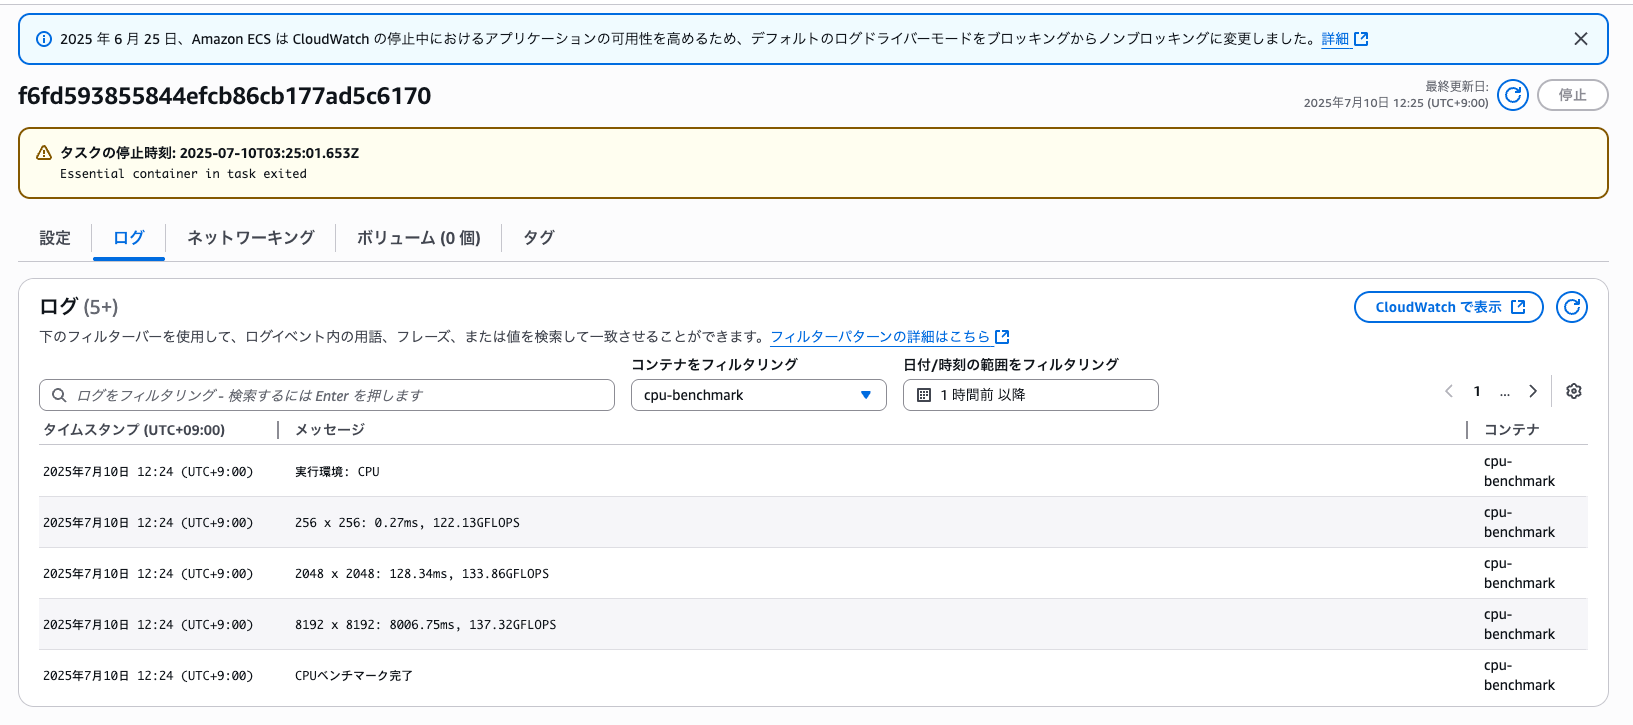The height and width of the screenshot is (725, 1633).
Task: Click the タイムスタンプ (UTC+09:00) column header
Action: [x=134, y=430]
